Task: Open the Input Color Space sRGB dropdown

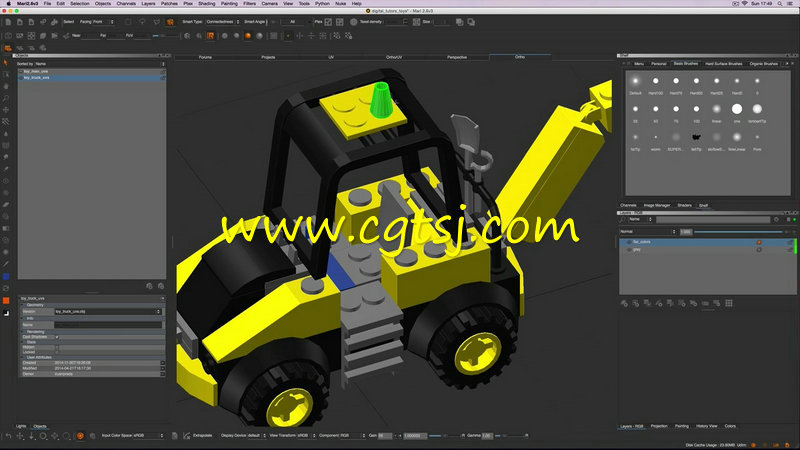Action: [x=148, y=436]
